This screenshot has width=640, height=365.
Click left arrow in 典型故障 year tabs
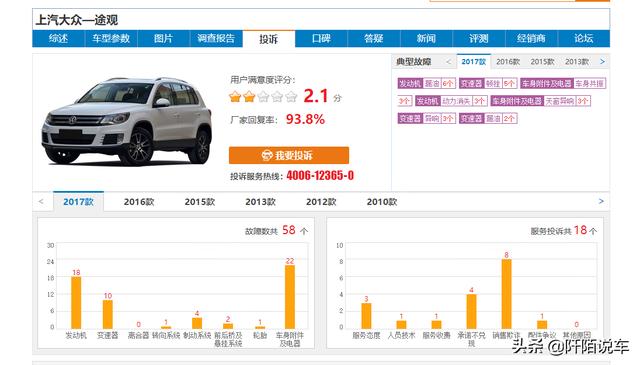[x=449, y=62]
